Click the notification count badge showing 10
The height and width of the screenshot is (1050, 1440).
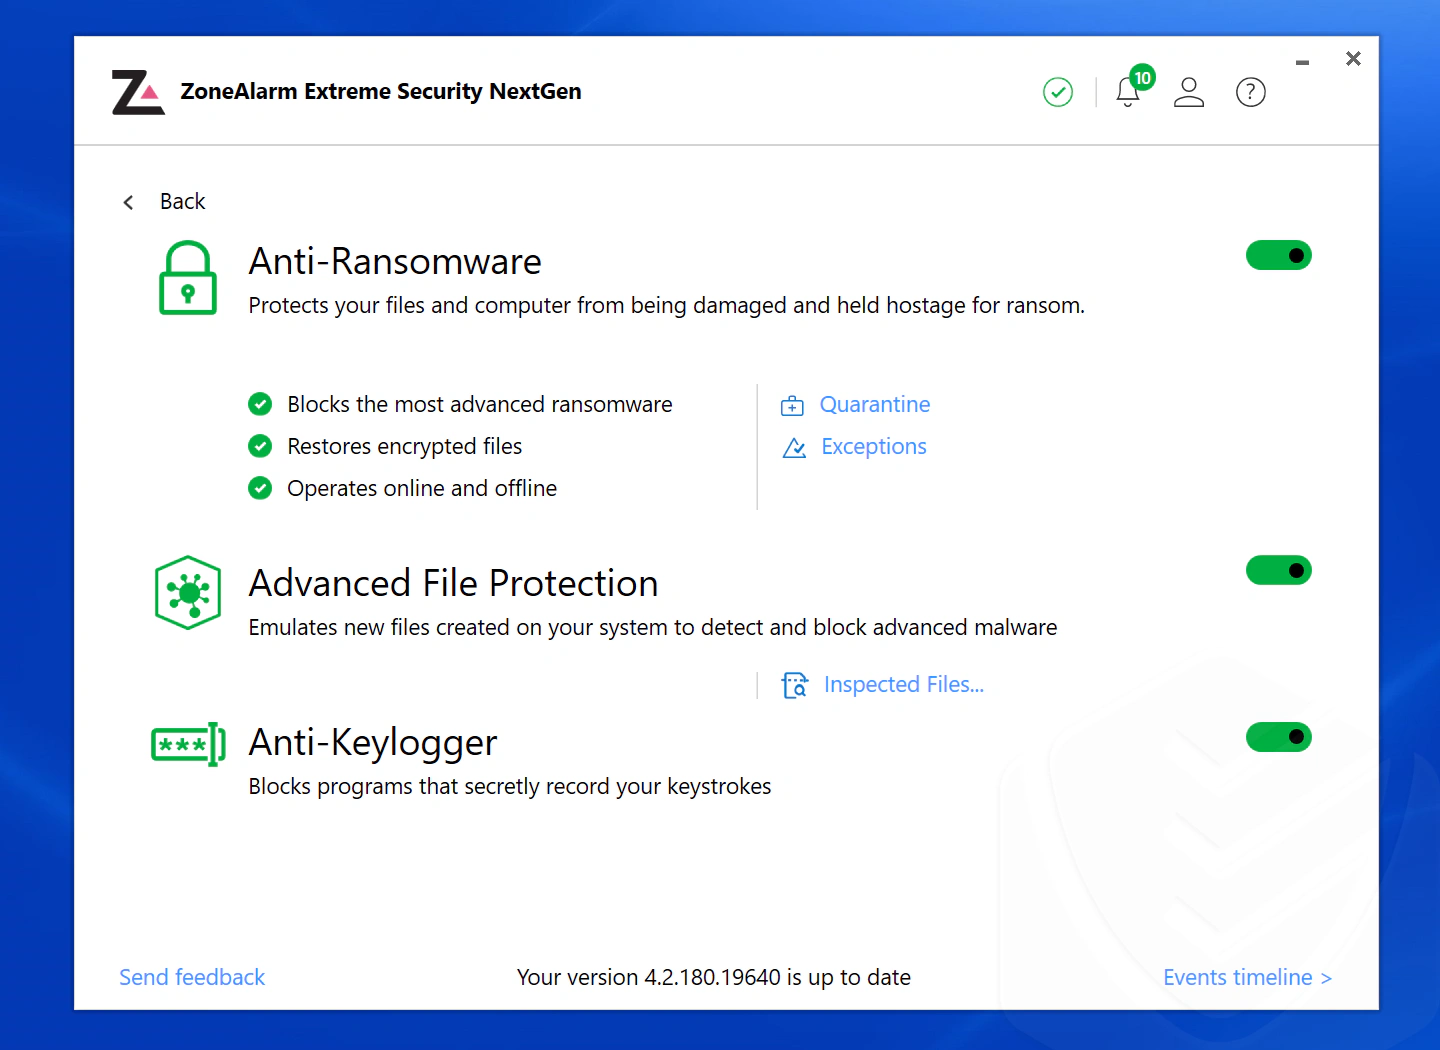1143,77
